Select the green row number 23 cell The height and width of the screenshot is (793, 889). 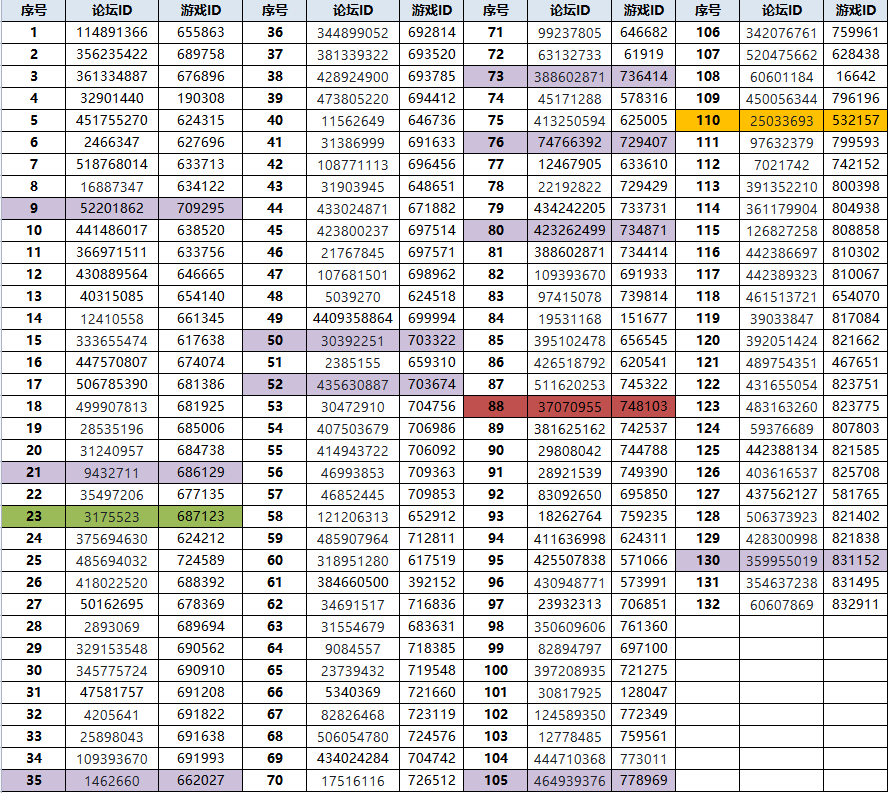click(33, 516)
